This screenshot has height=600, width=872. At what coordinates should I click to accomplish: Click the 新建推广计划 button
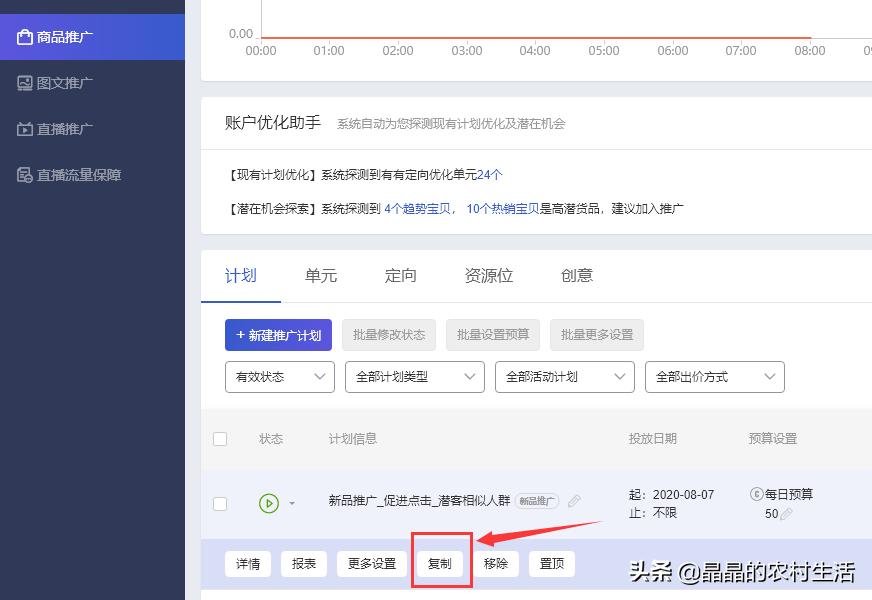point(278,335)
